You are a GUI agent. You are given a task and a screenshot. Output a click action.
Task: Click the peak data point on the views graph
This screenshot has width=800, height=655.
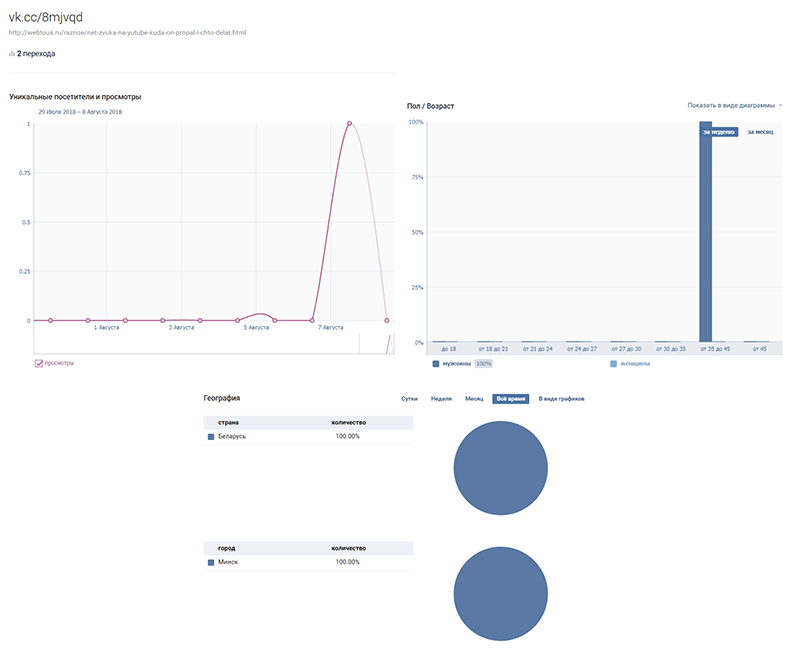(x=349, y=123)
